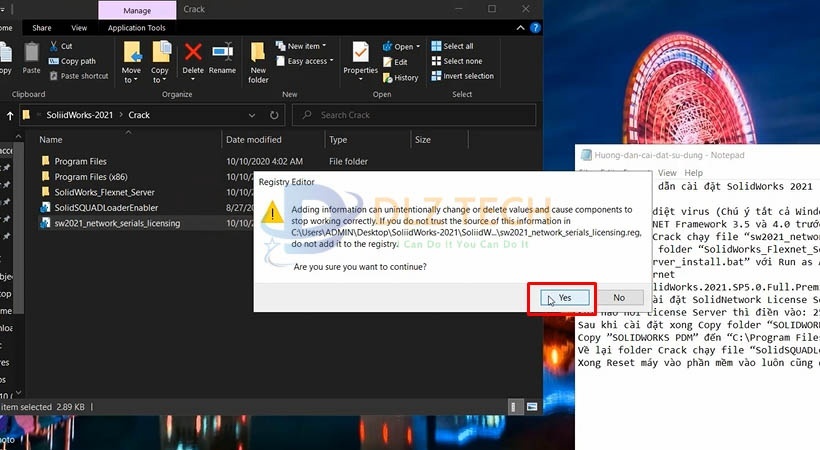
Task: Create a New folder
Action: 258,63
